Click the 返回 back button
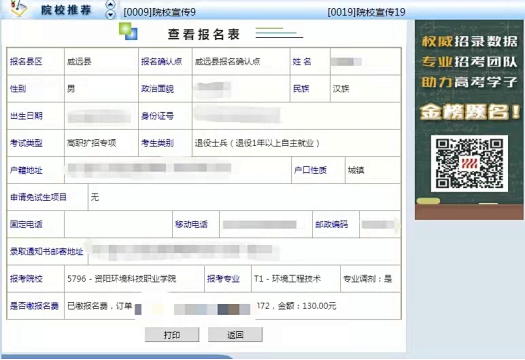Screen dimensions: 525x360 [x=235, y=335]
